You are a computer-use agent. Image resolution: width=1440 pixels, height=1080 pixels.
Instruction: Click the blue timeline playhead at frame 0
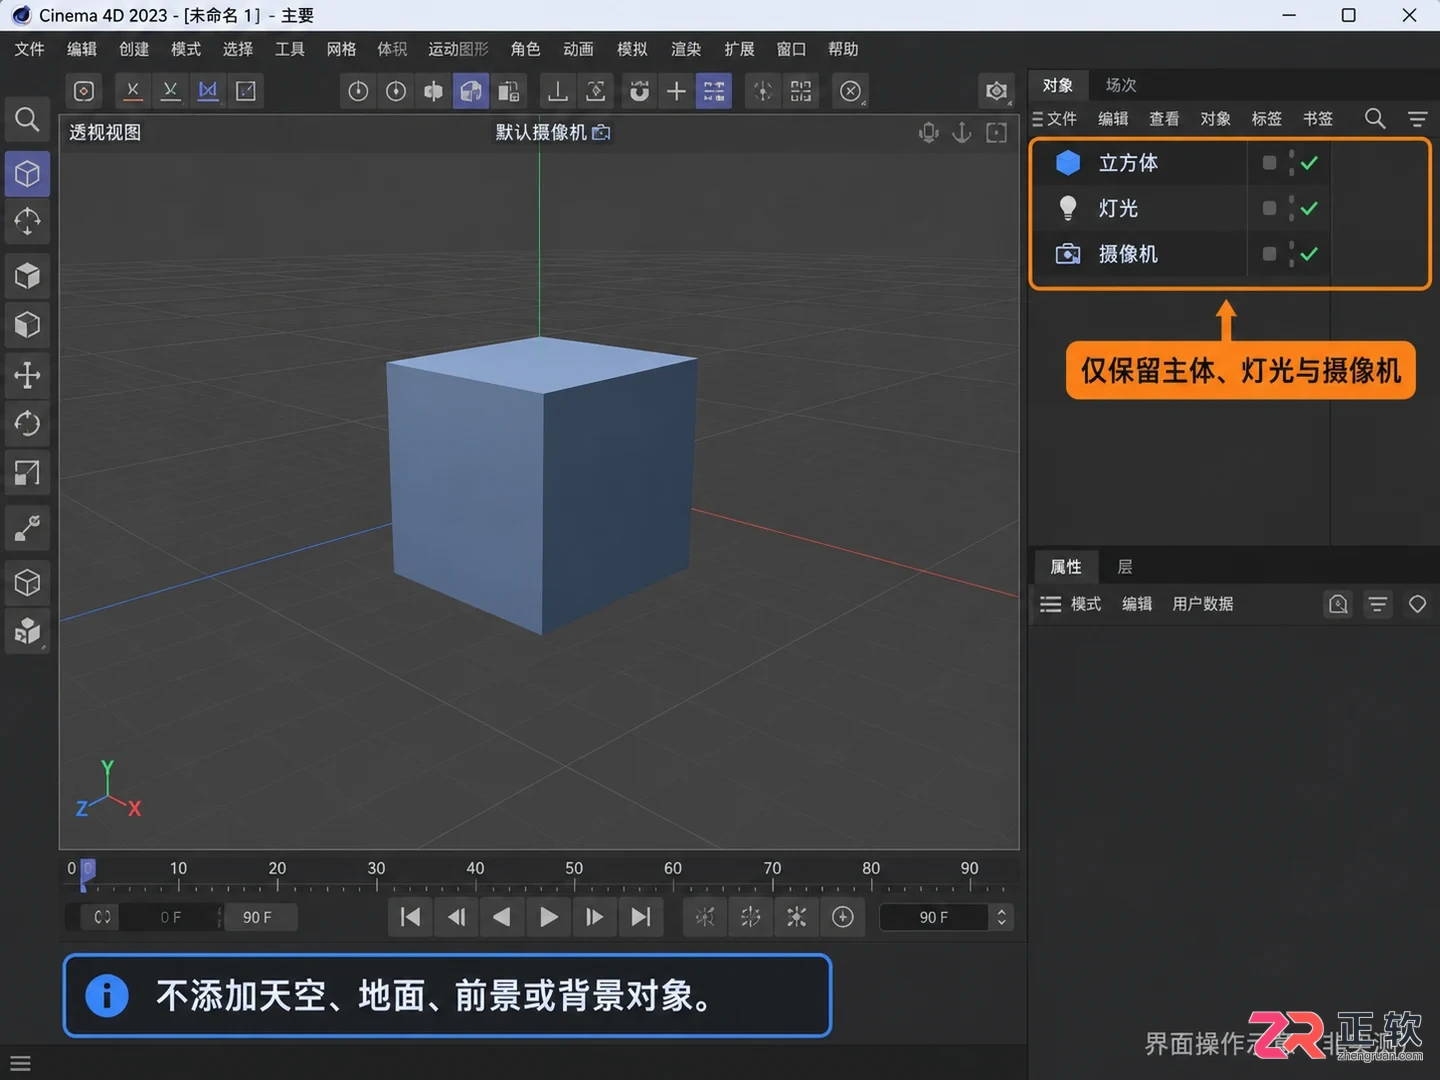(88, 872)
